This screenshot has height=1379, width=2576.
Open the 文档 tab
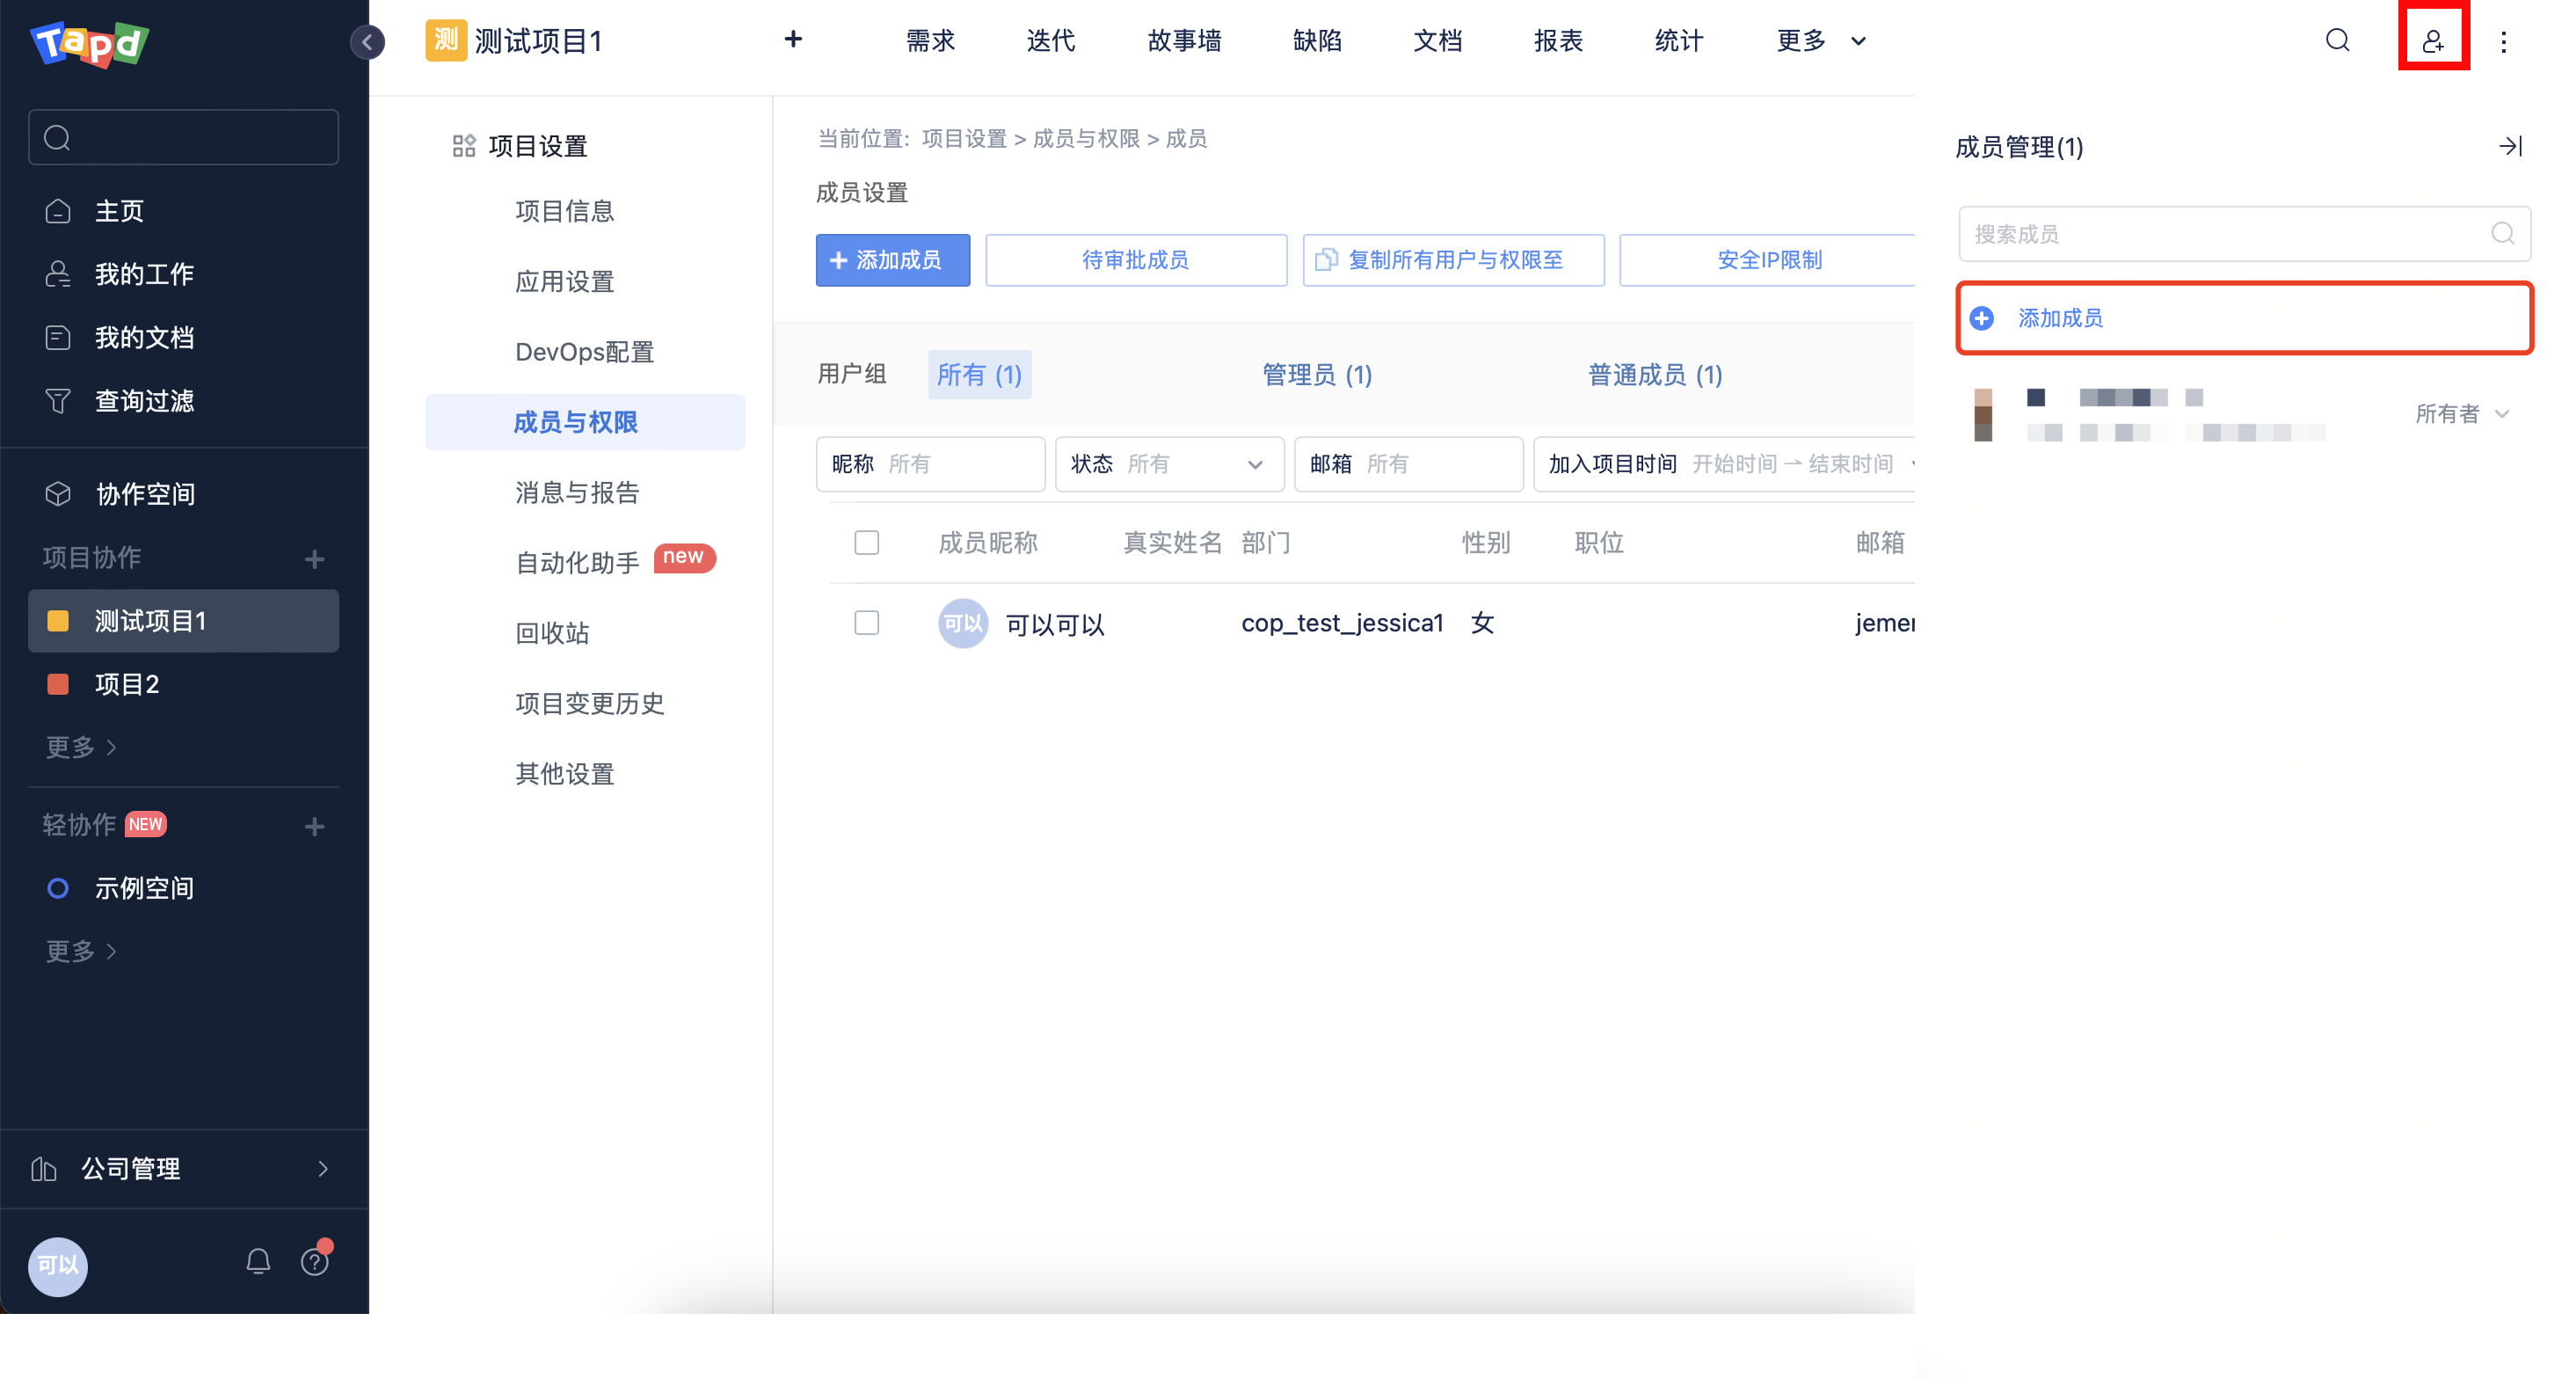tap(1438, 40)
